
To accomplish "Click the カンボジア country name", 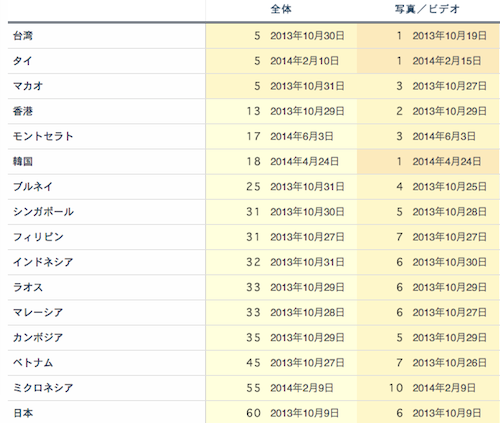I will tap(38, 338).
